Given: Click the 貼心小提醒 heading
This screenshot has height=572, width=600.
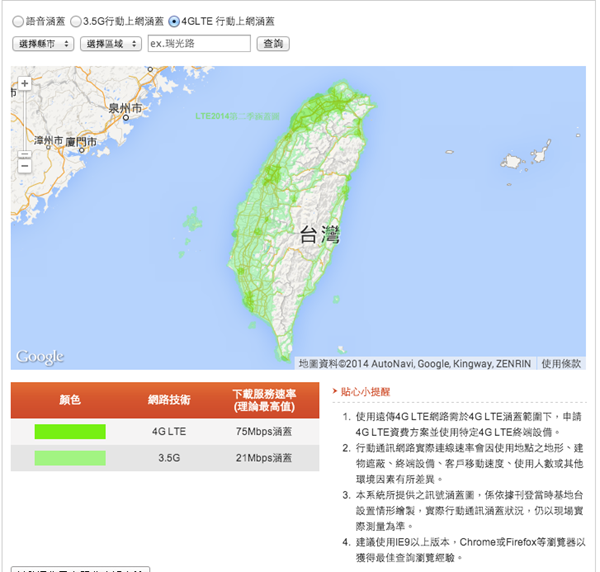Looking at the screenshot, I should click(365, 391).
